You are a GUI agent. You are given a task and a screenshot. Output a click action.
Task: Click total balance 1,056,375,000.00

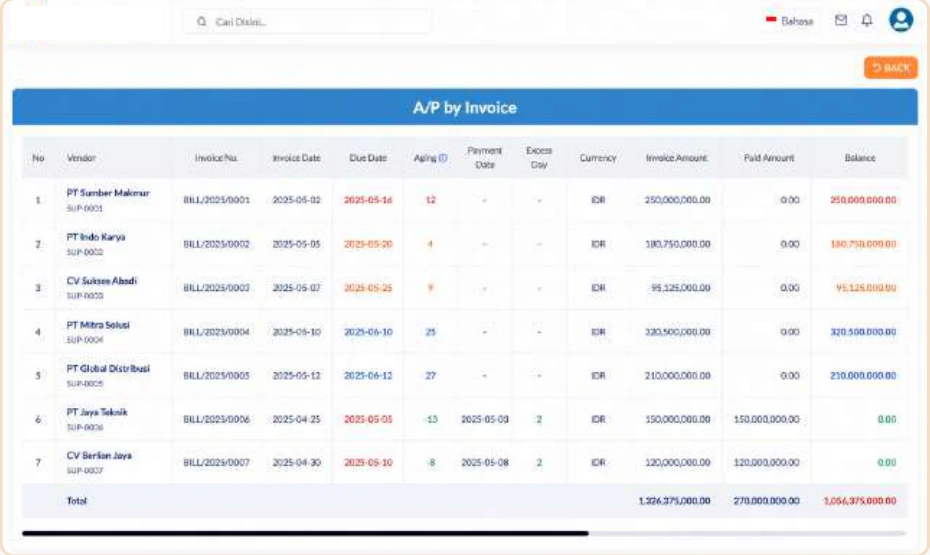click(860, 501)
